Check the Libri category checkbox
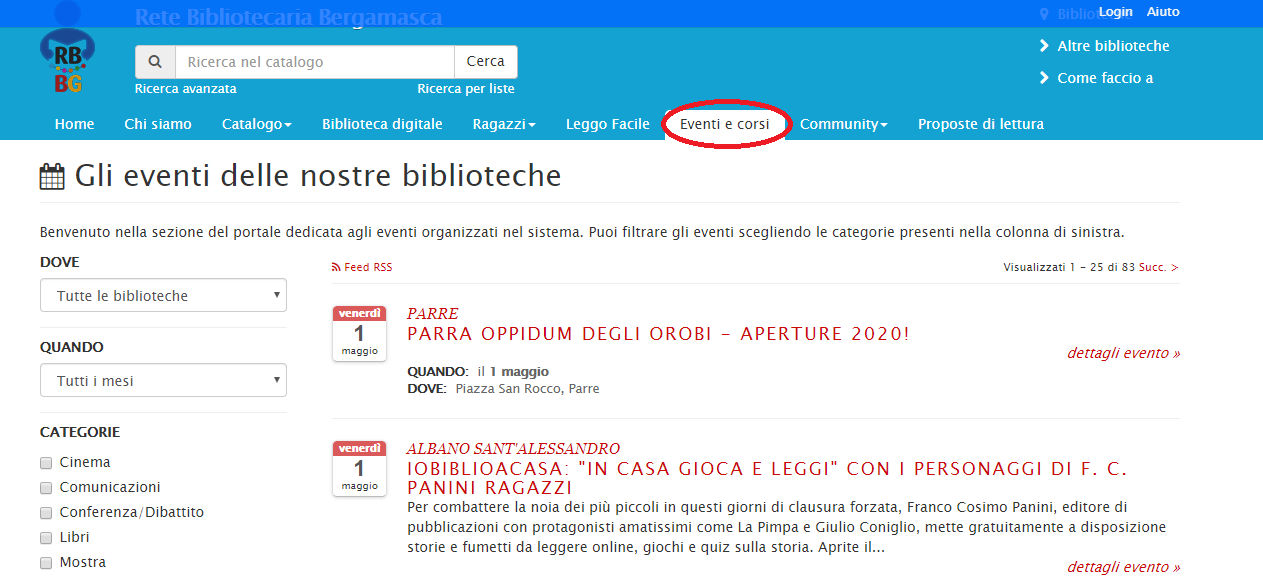1263x576 pixels. [45, 537]
